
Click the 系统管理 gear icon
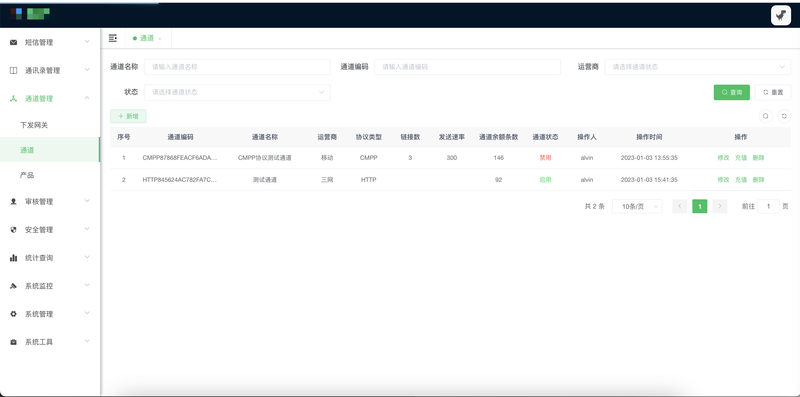[x=14, y=314]
